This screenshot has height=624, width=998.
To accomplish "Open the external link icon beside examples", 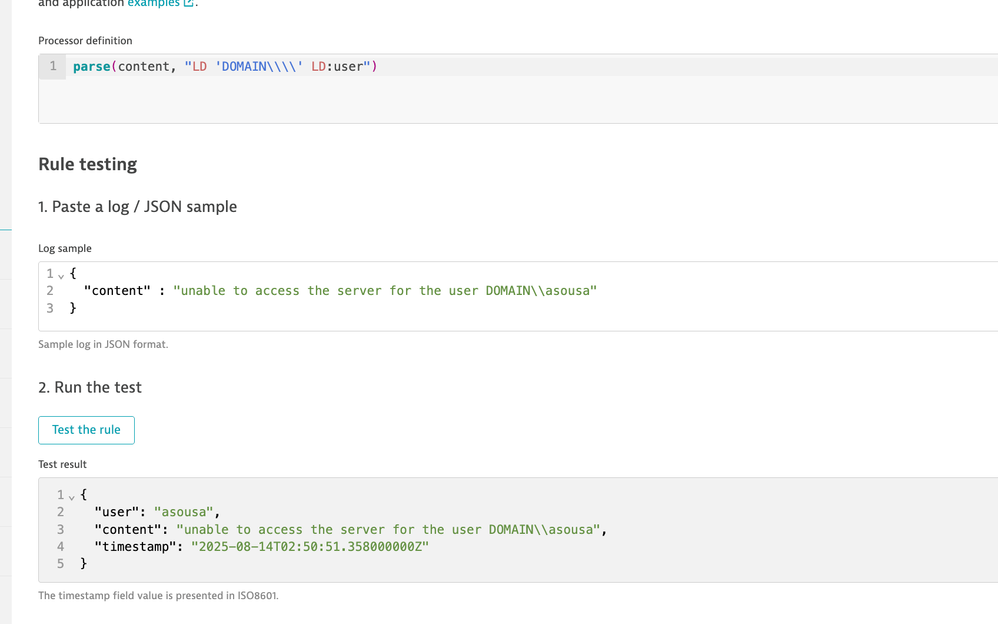I will click(188, 3).
